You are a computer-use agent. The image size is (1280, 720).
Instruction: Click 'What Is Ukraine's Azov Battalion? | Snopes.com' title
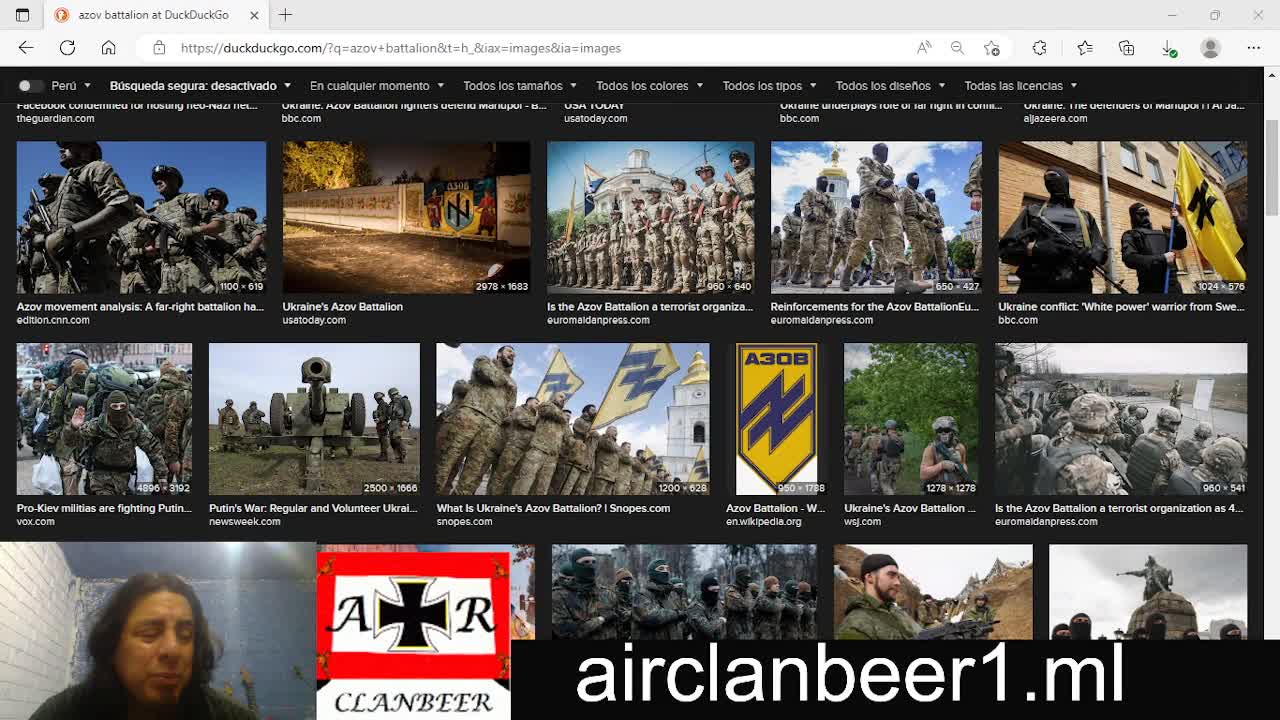point(553,508)
